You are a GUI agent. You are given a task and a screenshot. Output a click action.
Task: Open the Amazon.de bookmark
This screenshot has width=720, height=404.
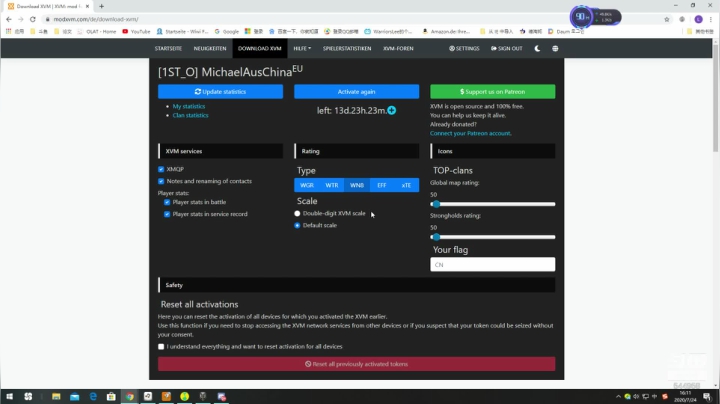point(446,31)
